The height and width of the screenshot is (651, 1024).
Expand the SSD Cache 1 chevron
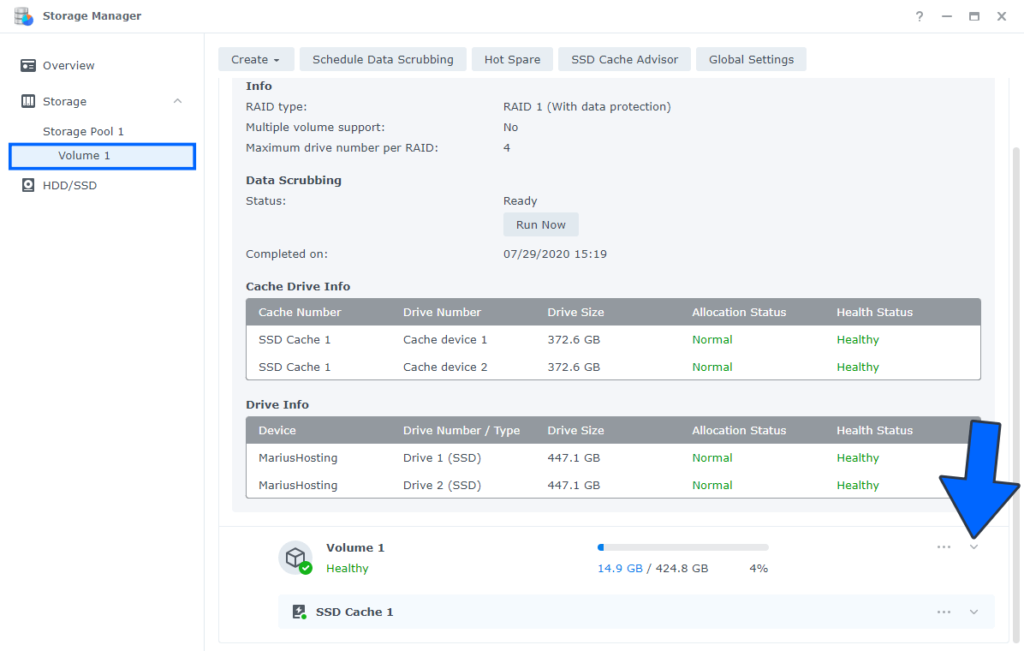974,612
